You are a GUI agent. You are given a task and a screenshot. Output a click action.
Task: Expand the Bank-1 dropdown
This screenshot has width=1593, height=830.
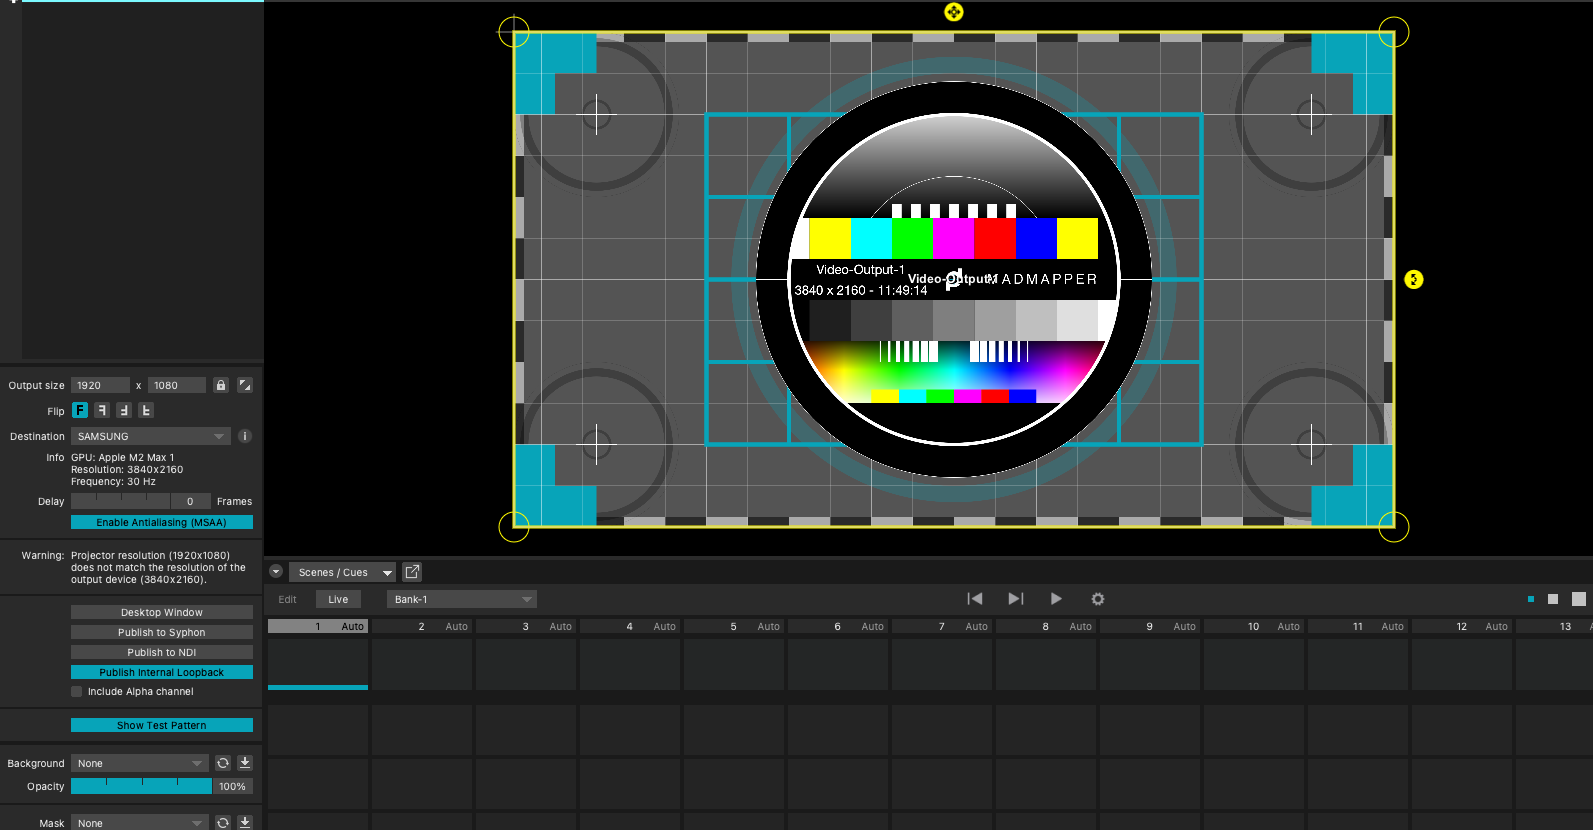coord(461,599)
